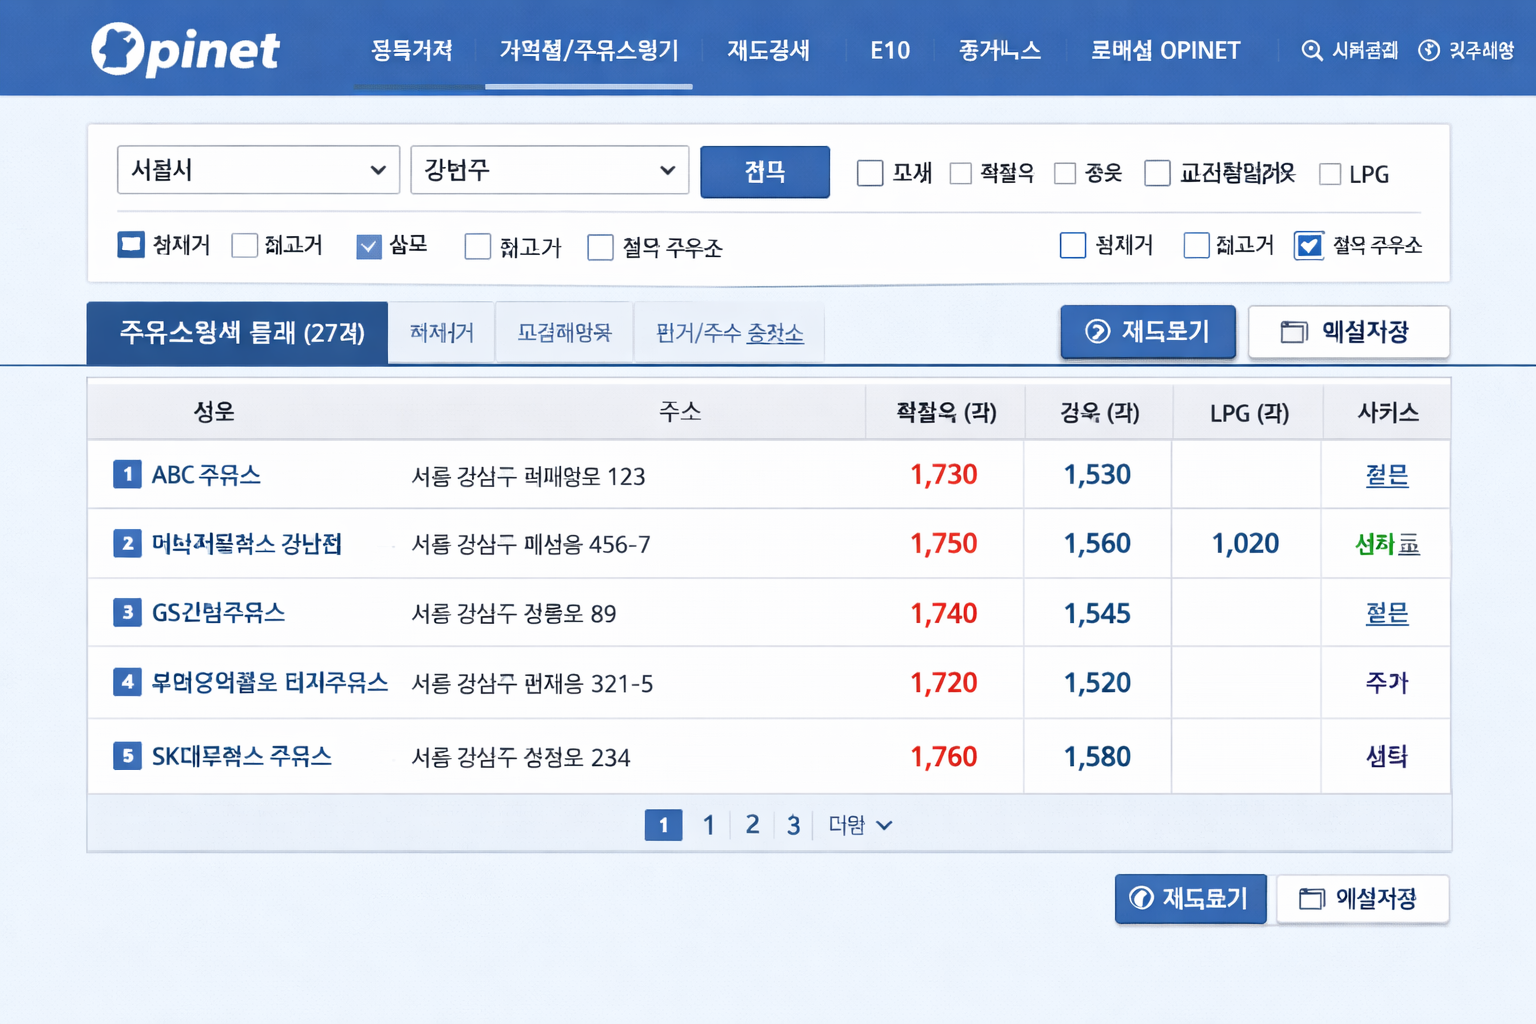Click the circular map icon inside 재드모기 button

(x=1099, y=332)
